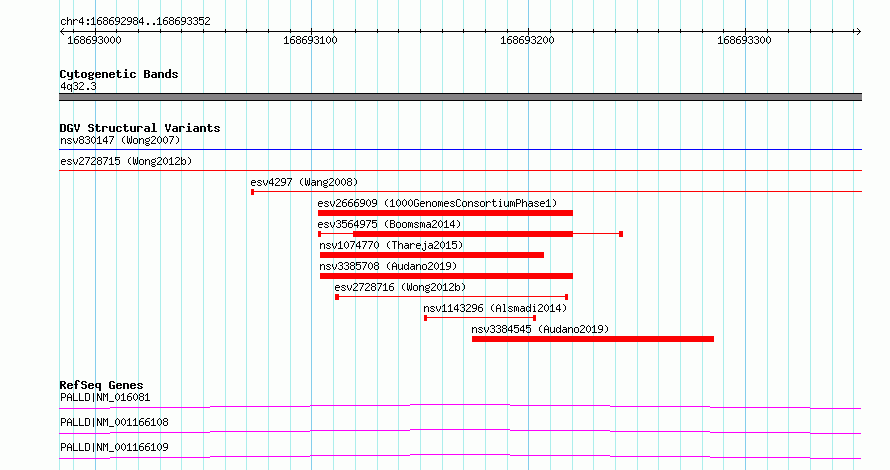Click the esv4297 (Wang2008) label
The height and width of the screenshot is (470, 890).
coord(304,182)
